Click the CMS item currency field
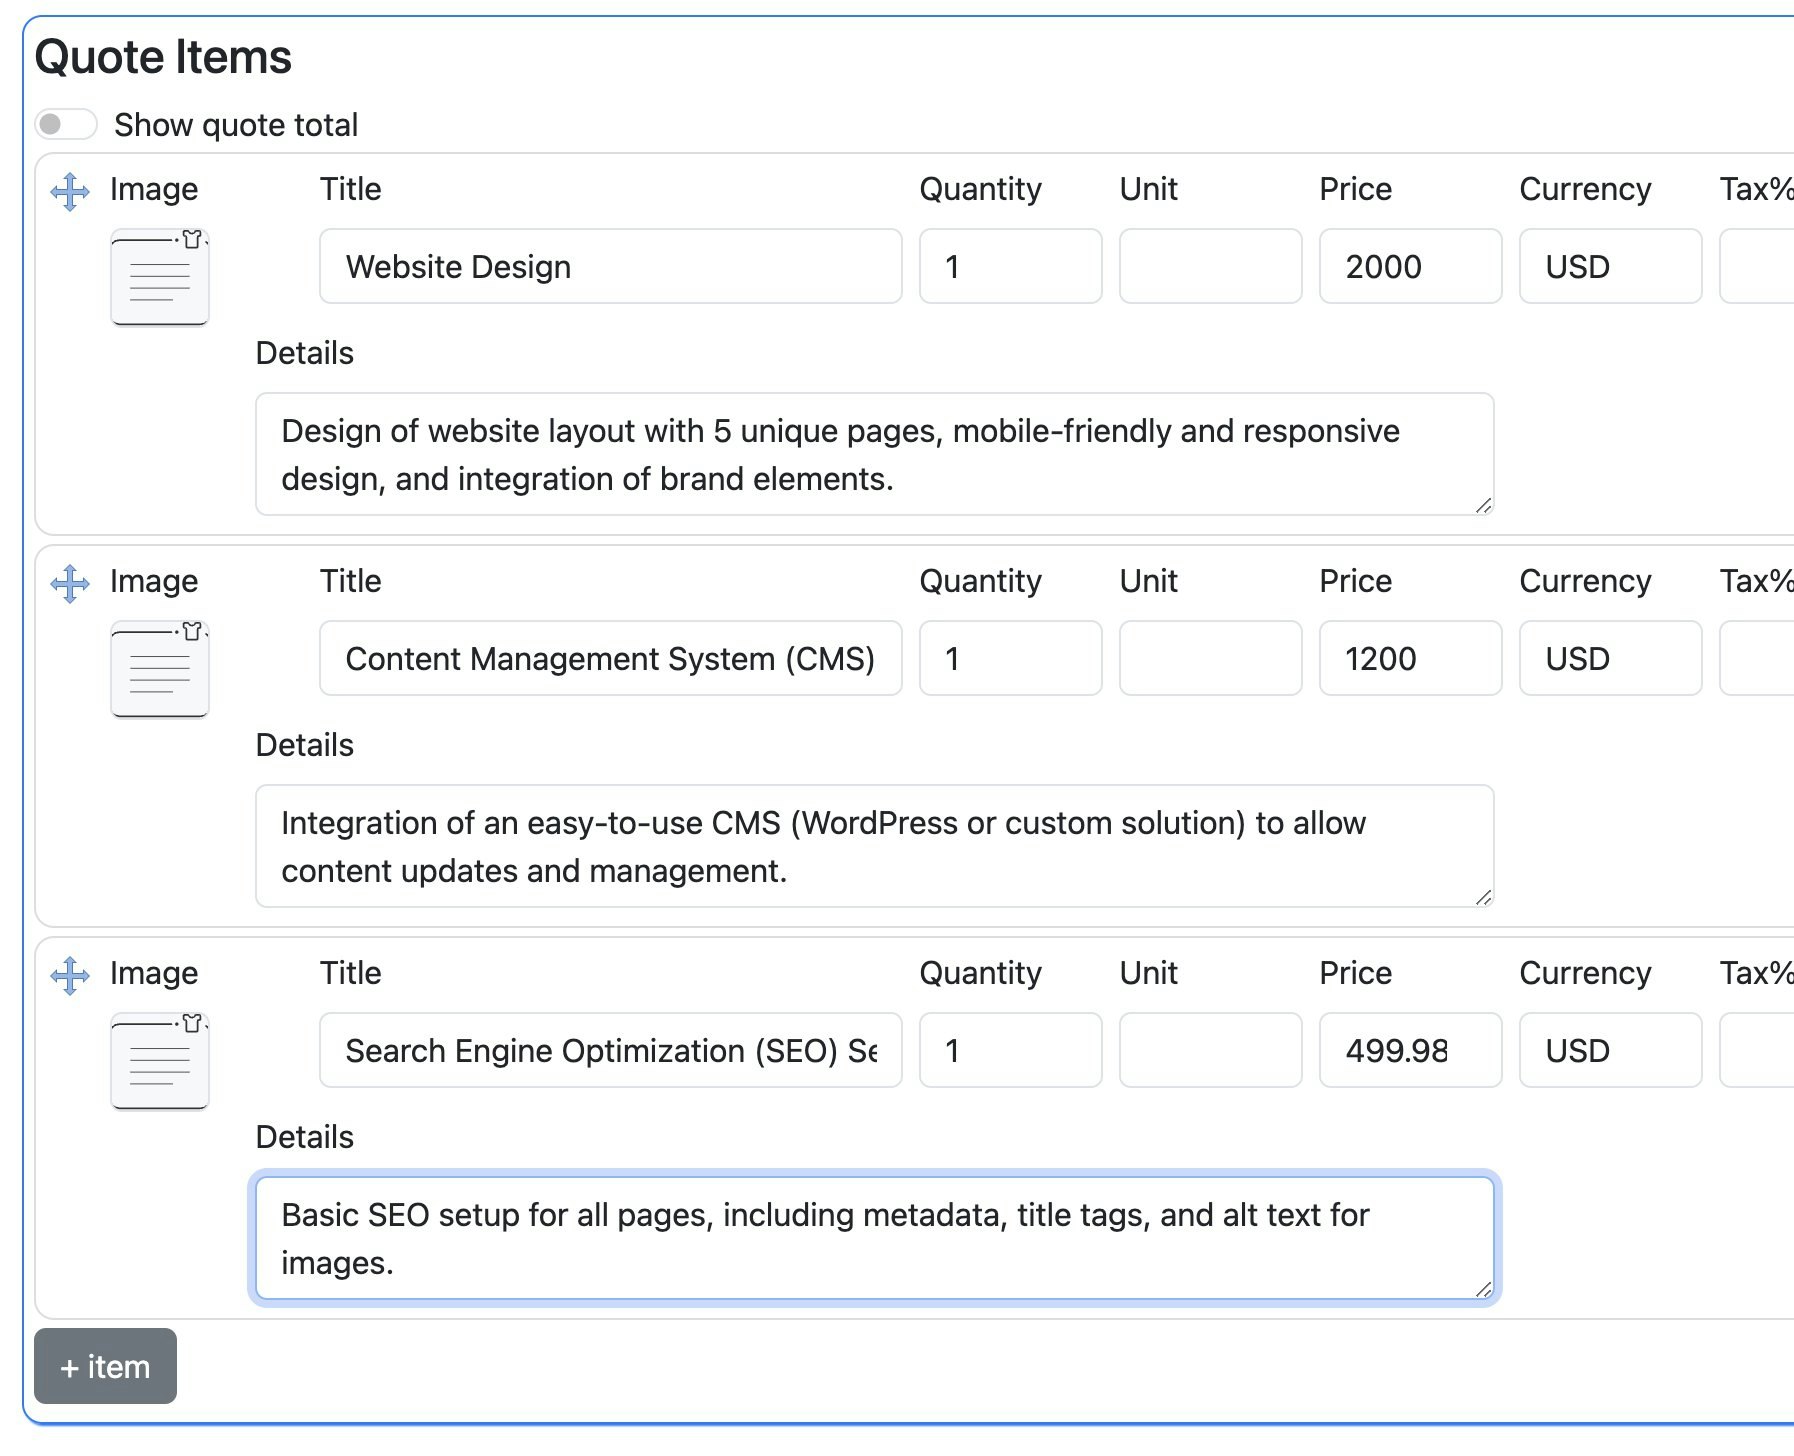Image resolution: width=1794 pixels, height=1456 pixels. pyautogui.click(x=1610, y=659)
